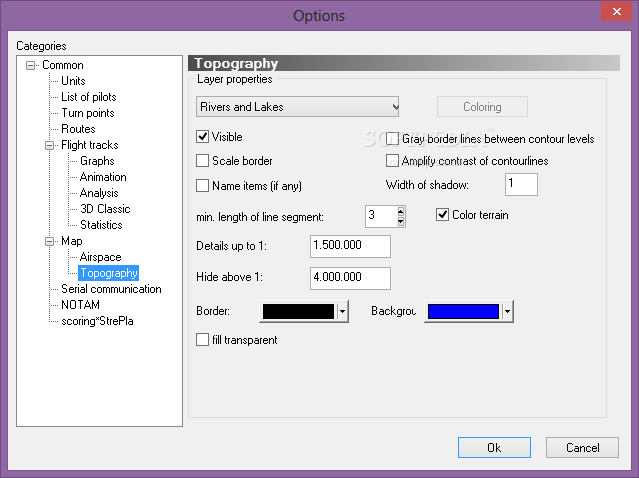Click the Details up to 1 field
This screenshot has height=478, width=639.
(350, 246)
